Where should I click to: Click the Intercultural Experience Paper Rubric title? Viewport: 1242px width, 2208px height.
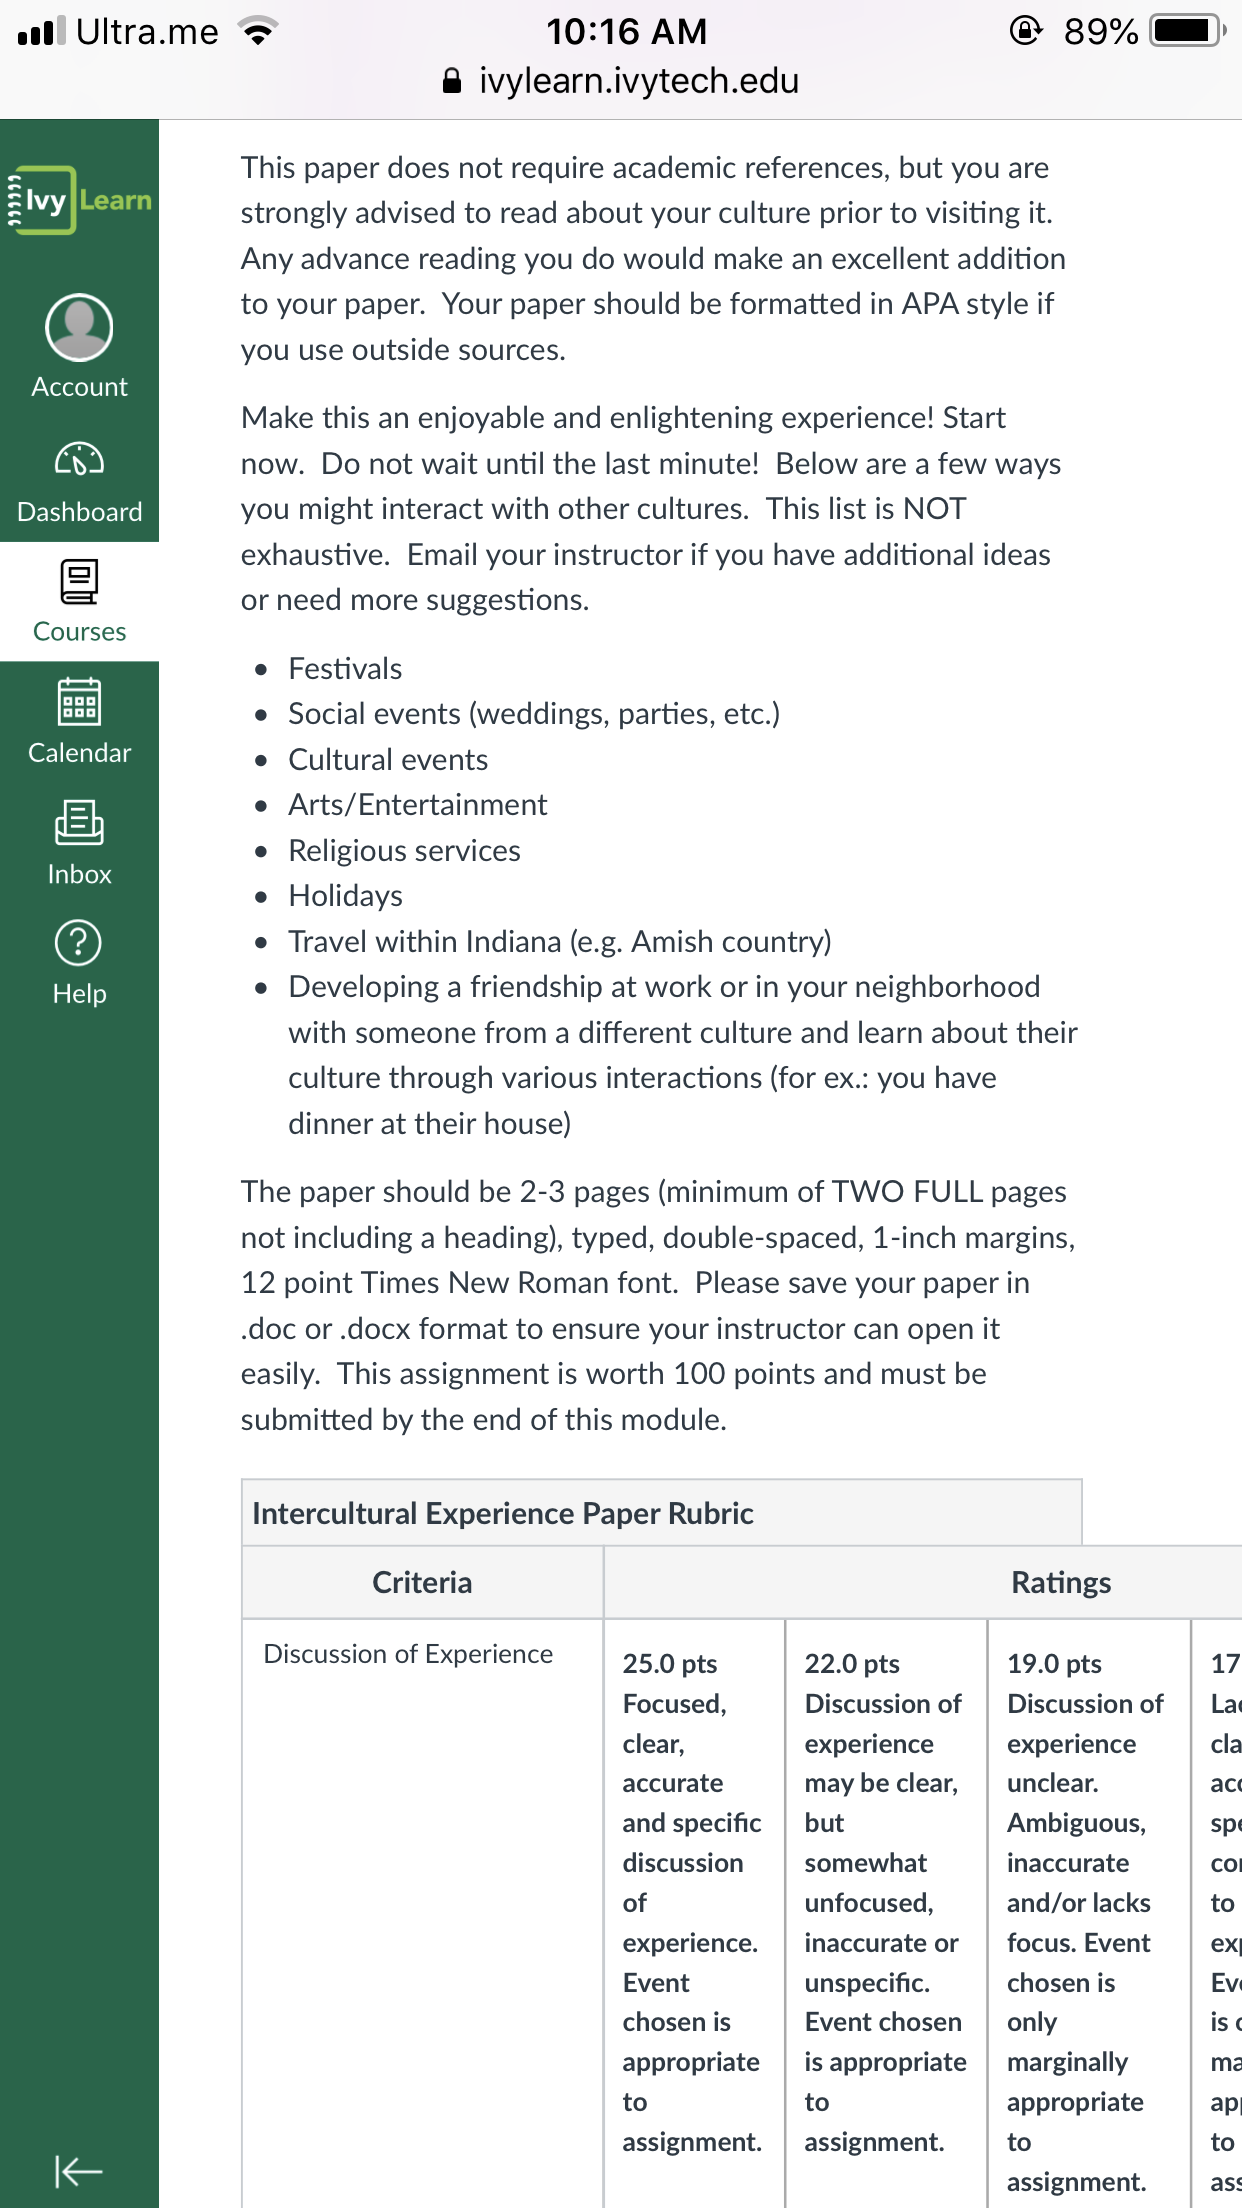502,1513
